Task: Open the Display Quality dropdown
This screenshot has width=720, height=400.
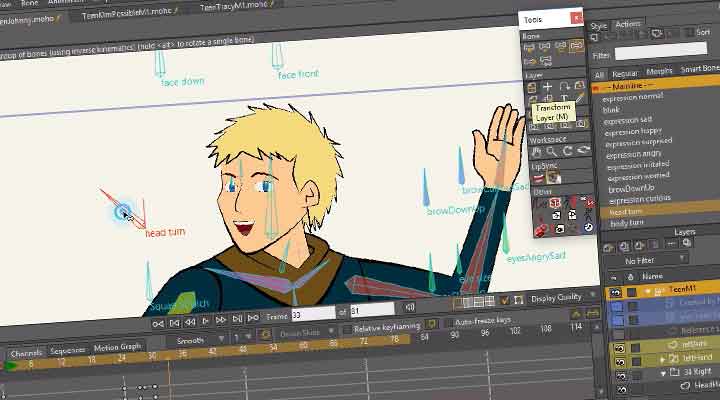Action: (x=562, y=297)
